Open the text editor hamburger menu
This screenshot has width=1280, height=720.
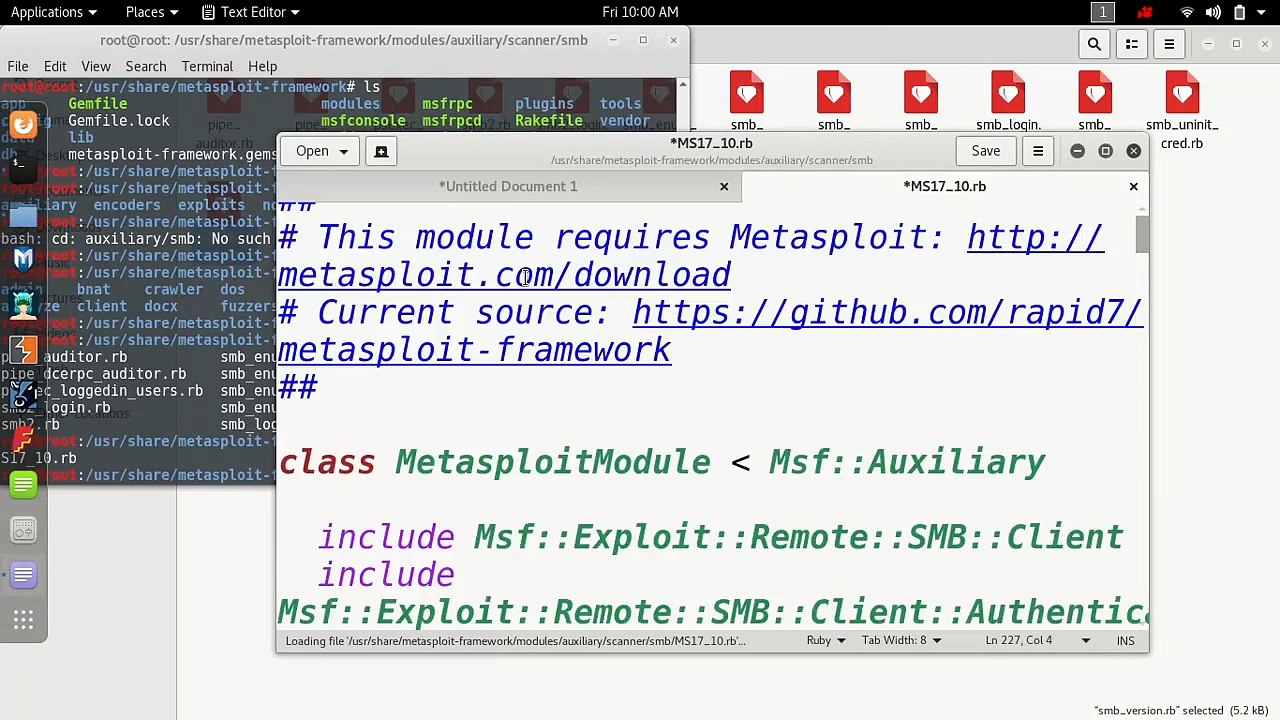(x=1038, y=151)
